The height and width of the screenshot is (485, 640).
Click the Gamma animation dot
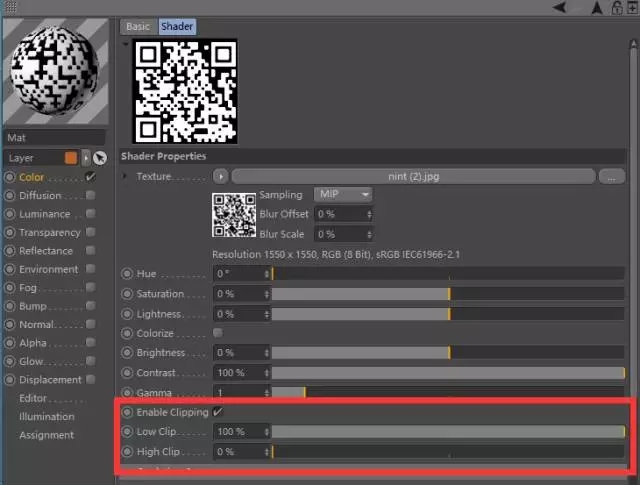(x=127, y=393)
